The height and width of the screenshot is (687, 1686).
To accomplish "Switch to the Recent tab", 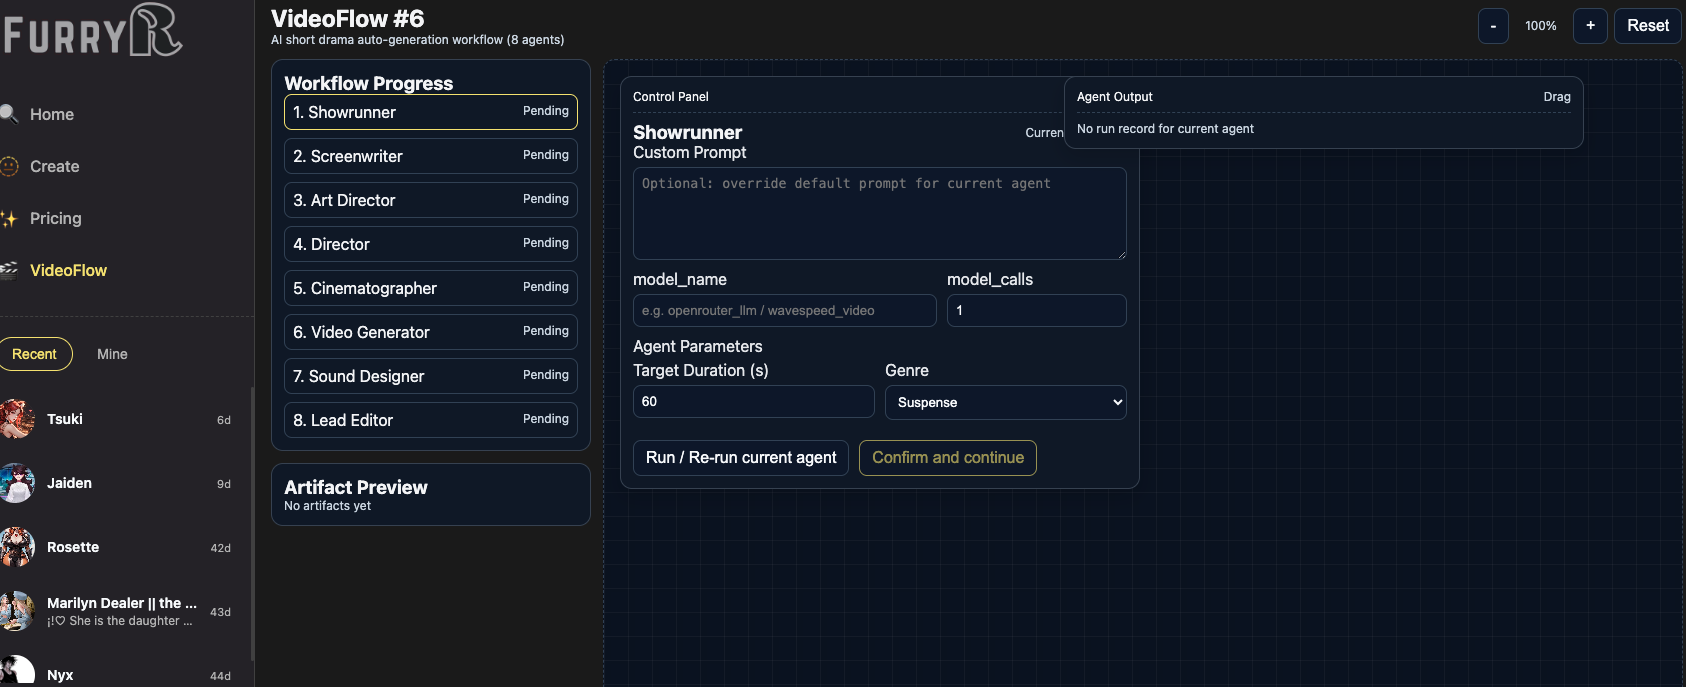I will pyautogui.click(x=35, y=354).
